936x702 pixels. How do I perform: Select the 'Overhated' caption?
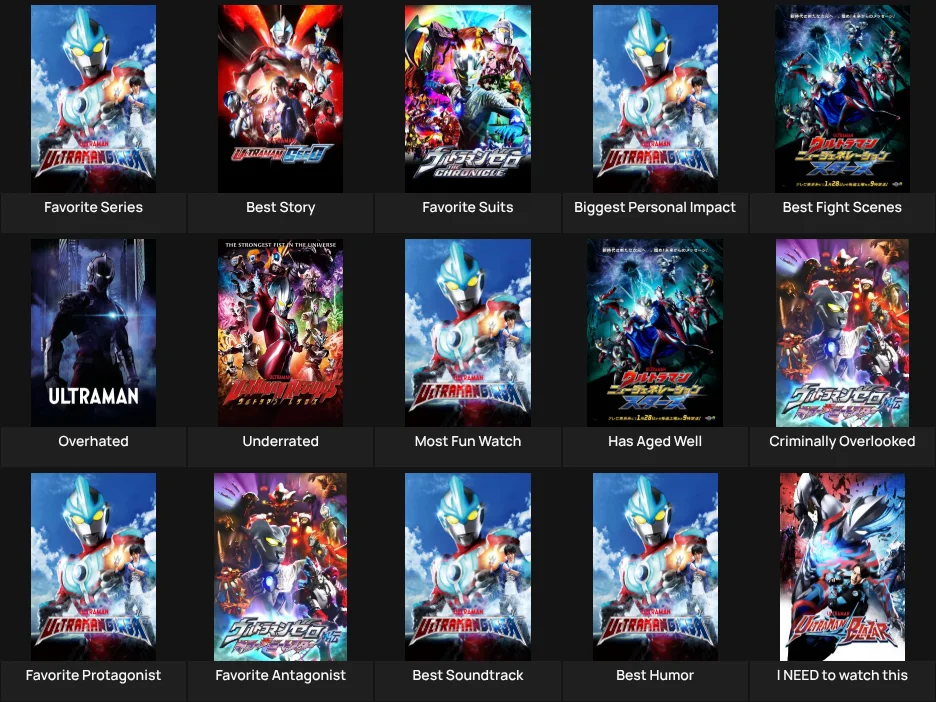click(x=93, y=441)
